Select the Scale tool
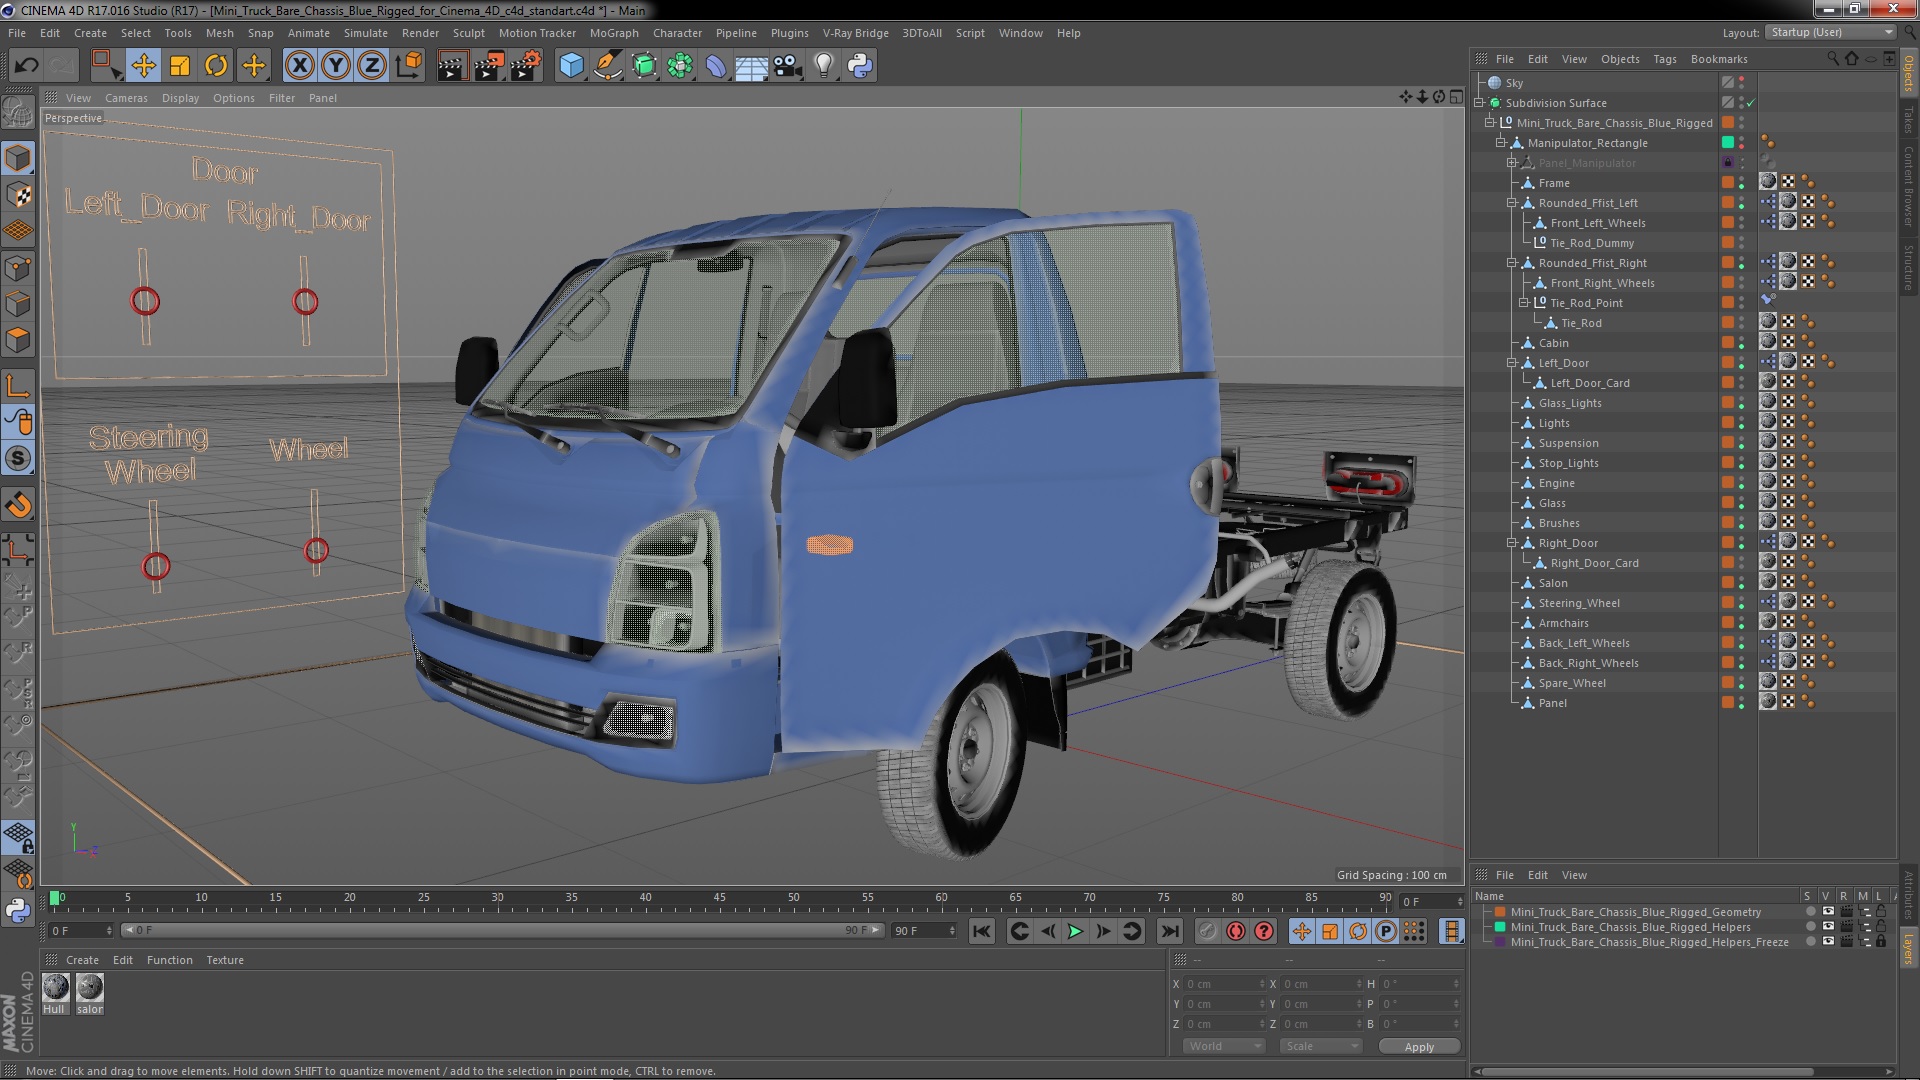This screenshot has height=1080, width=1920. [x=180, y=66]
